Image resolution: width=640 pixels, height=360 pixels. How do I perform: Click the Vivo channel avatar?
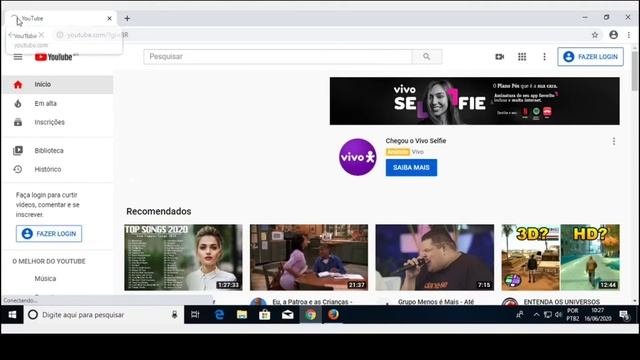tap(358, 157)
